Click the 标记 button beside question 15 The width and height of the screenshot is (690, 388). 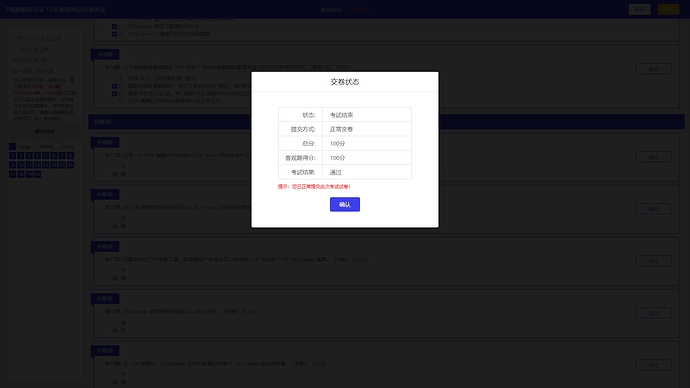tap(653, 157)
